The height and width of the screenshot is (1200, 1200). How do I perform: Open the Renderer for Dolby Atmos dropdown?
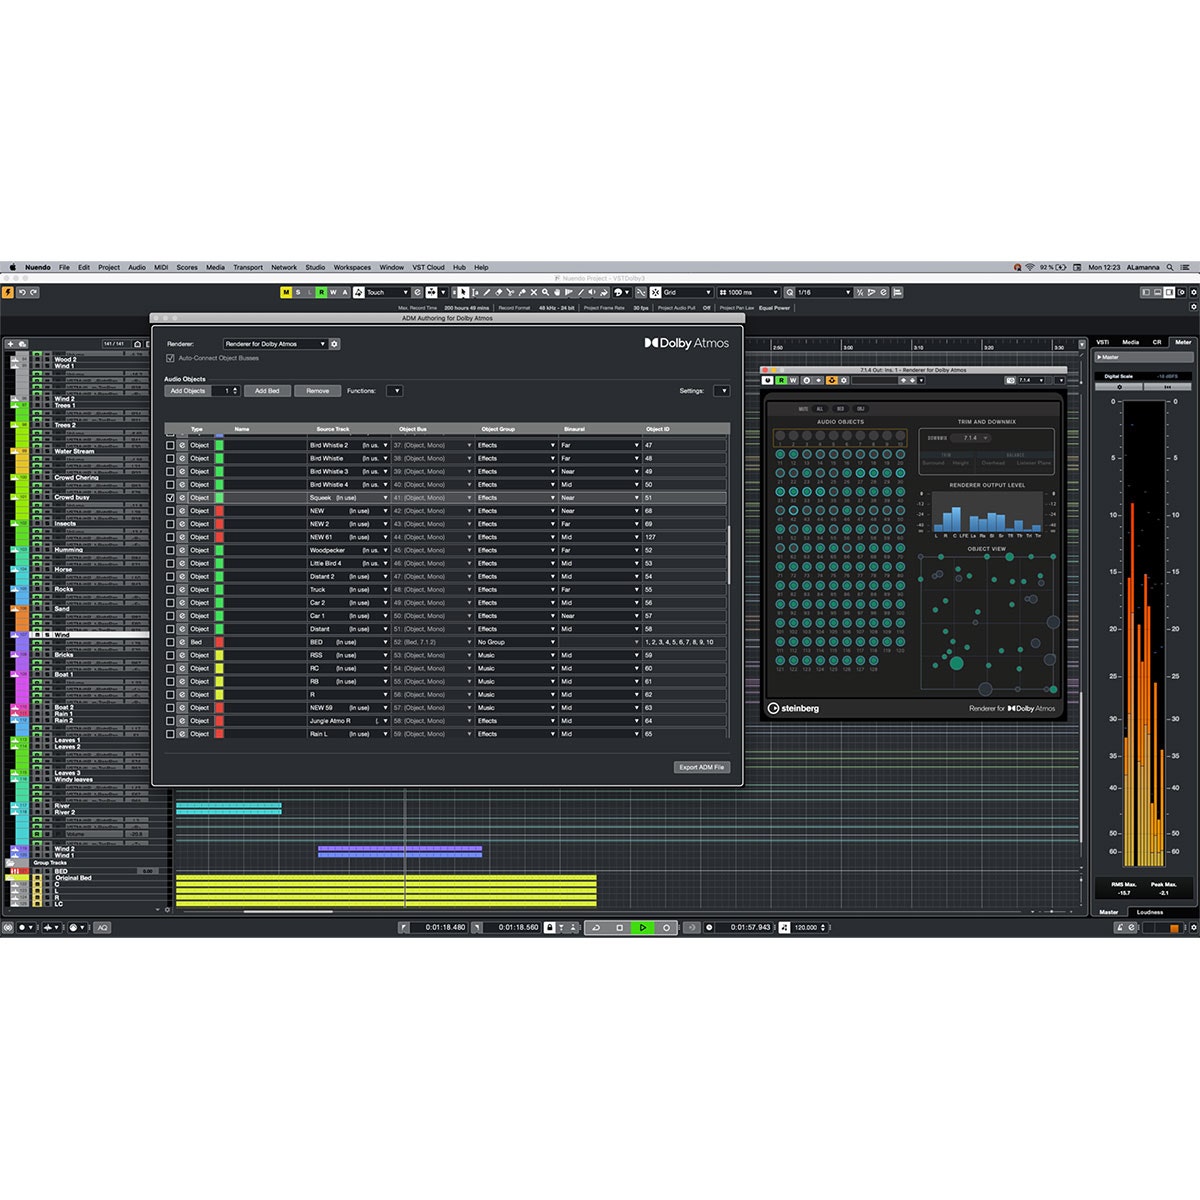(275, 344)
